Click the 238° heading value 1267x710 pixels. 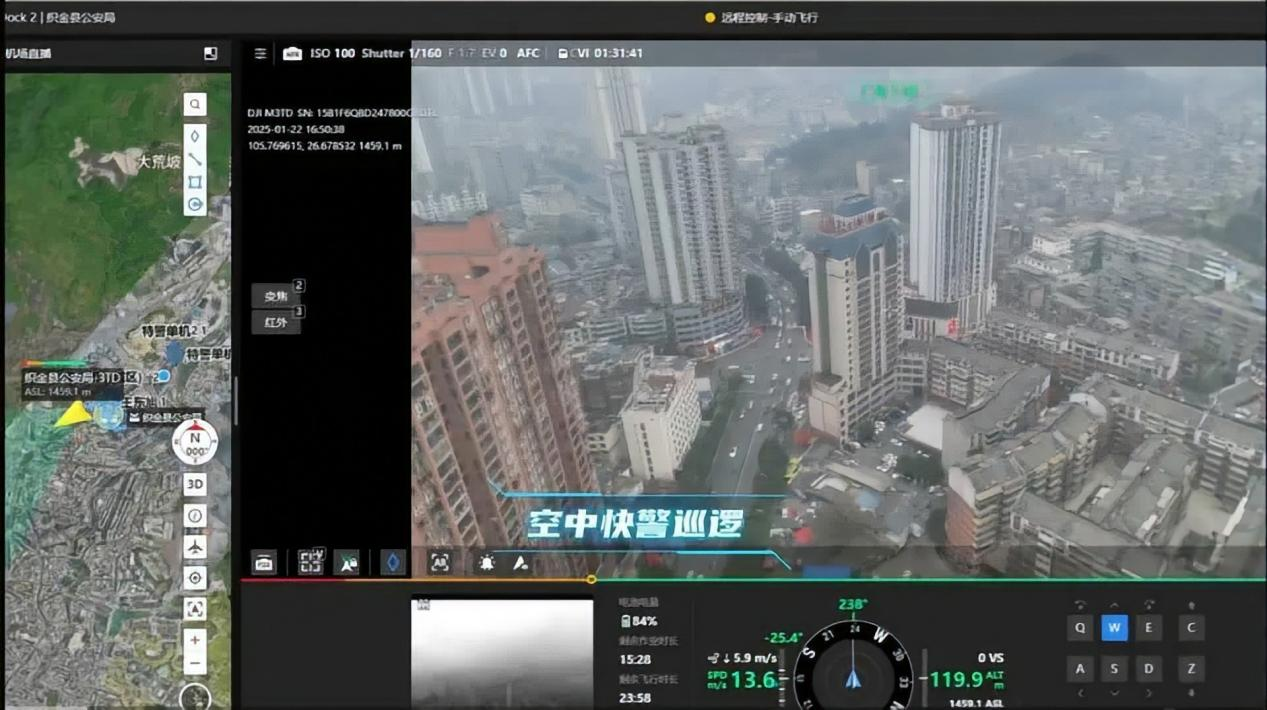click(853, 604)
